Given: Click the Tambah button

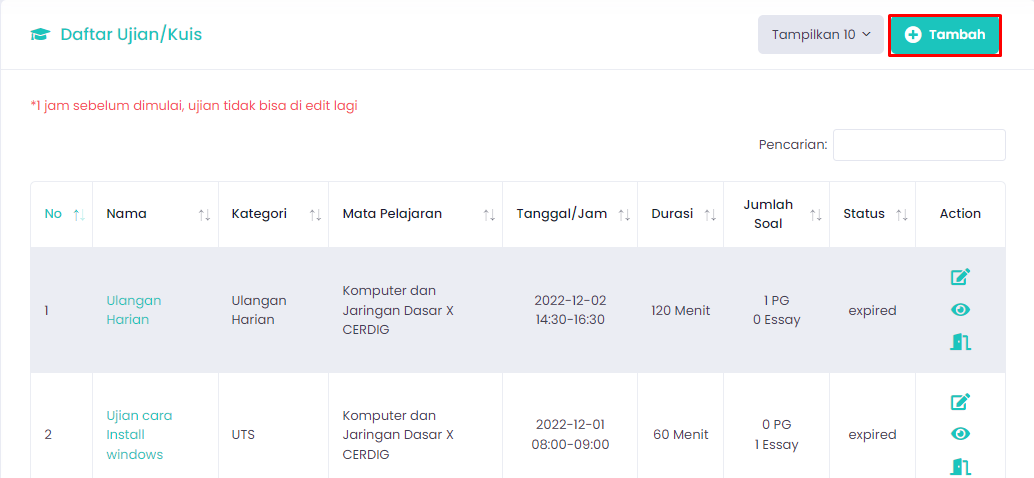Looking at the screenshot, I should [944, 35].
